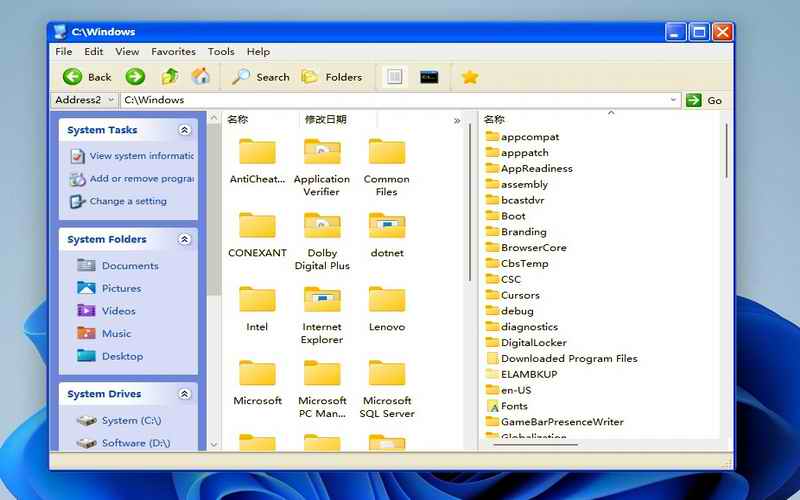Click scroll-down arrow of sidebar scrollbar
This screenshot has height=500, width=800.
(214, 444)
